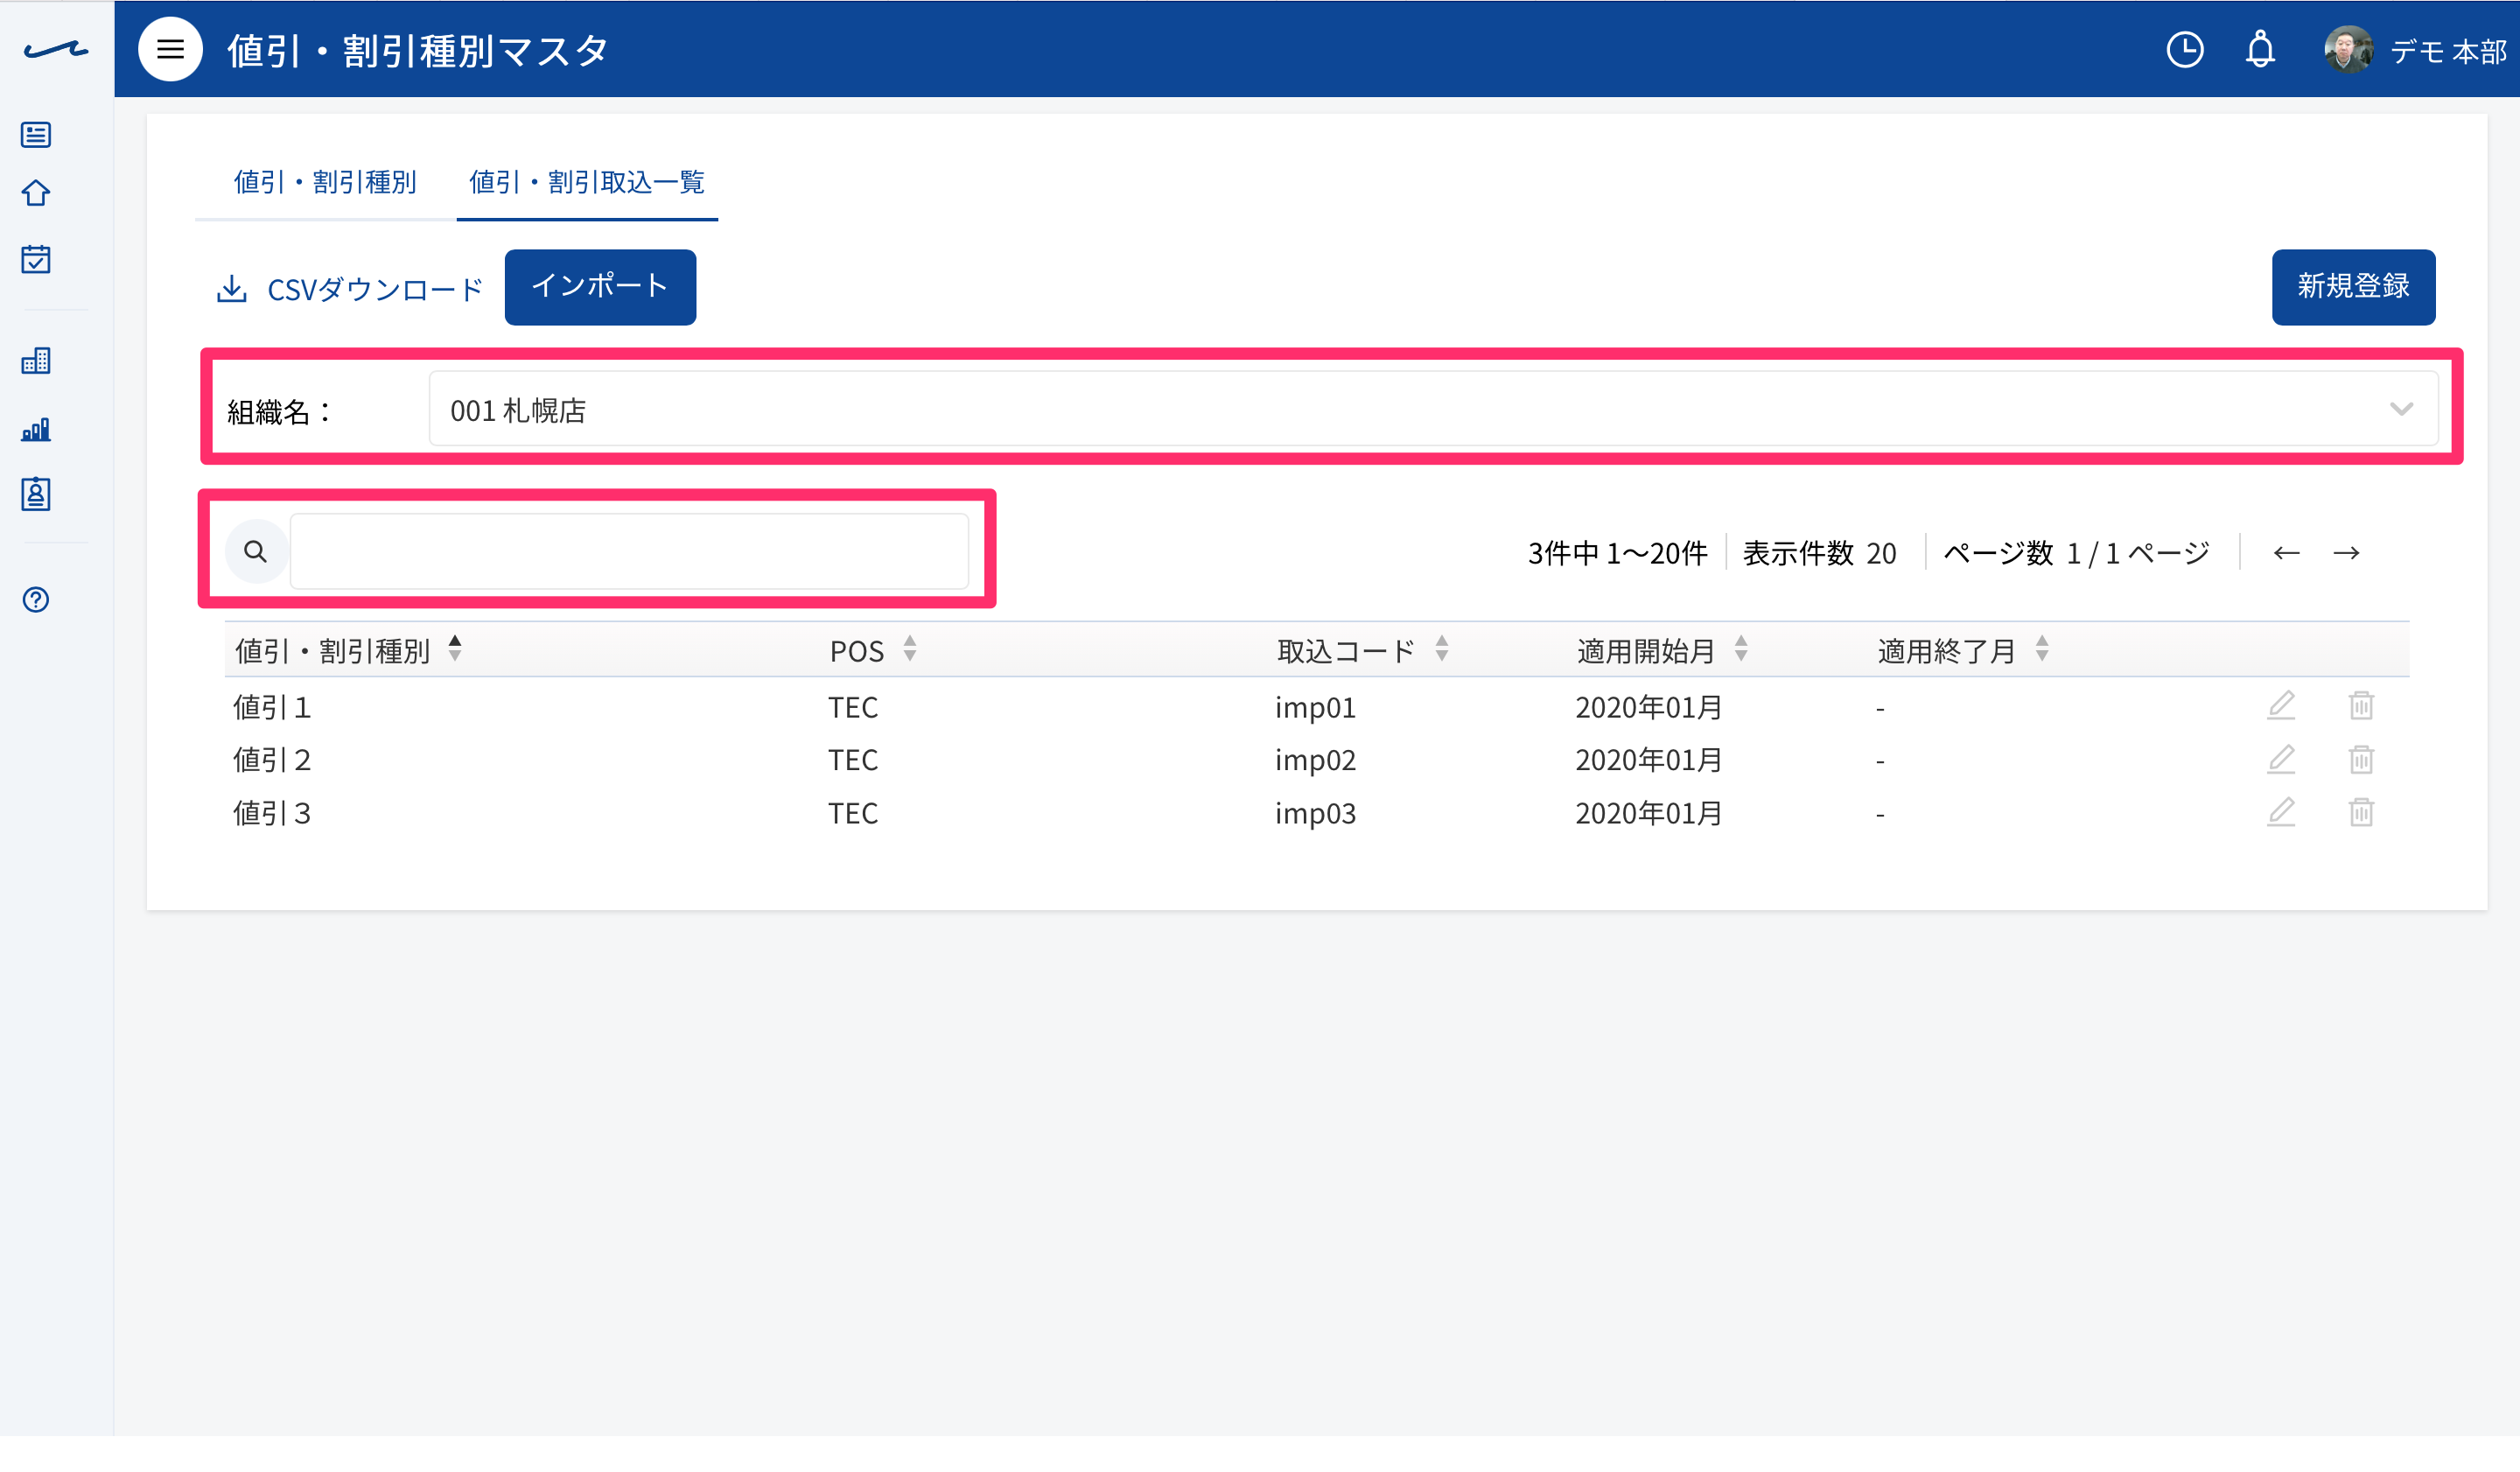Click the user avatar photo
Image resolution: width=2520 pixels, height=1472 pixels.
coord(2348,49)
